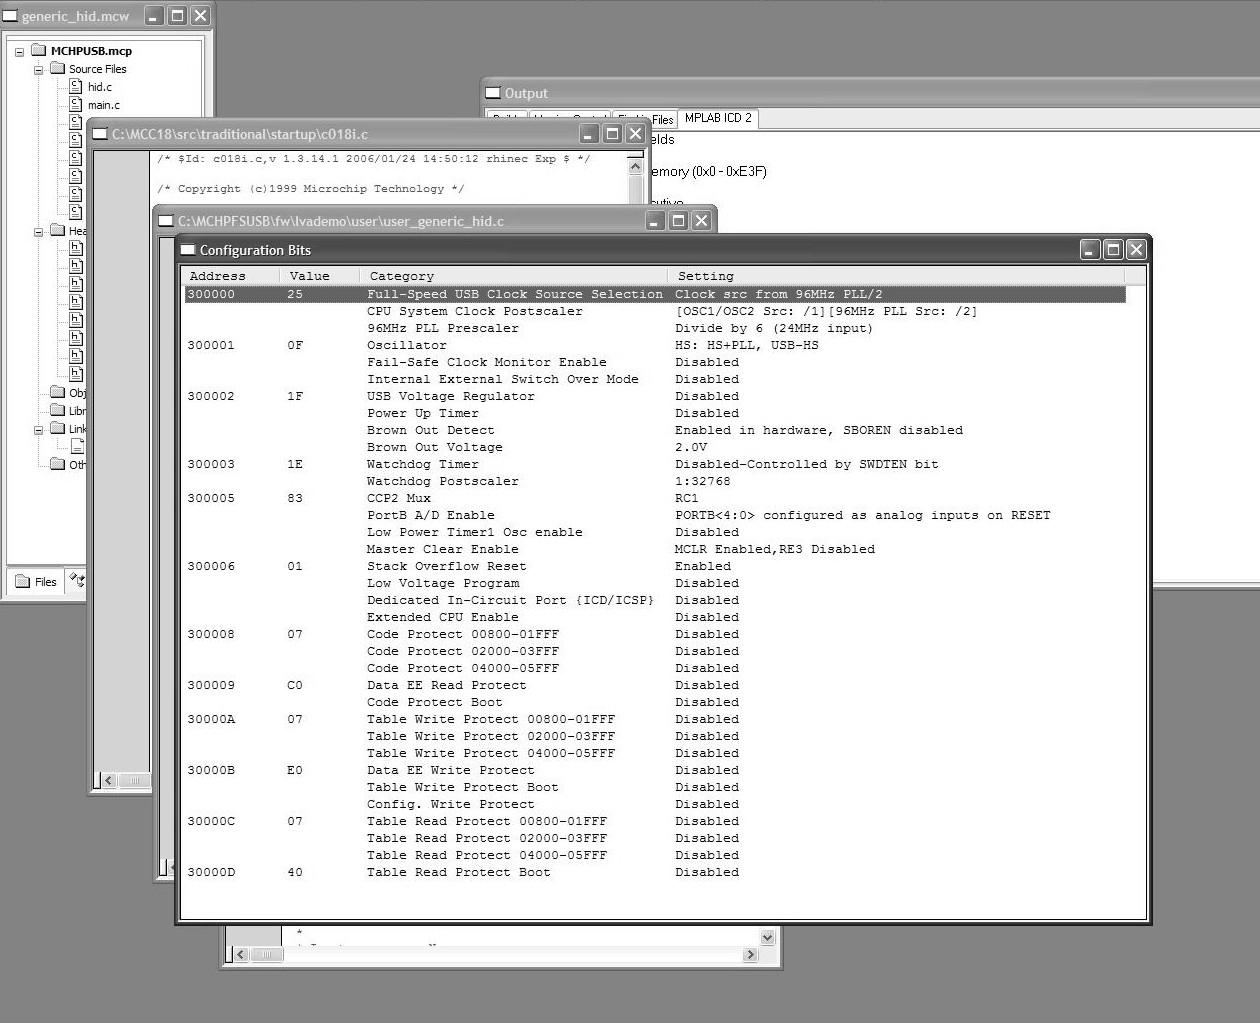Click the Configuration Bits window title icon

click(x=188, y=250)
